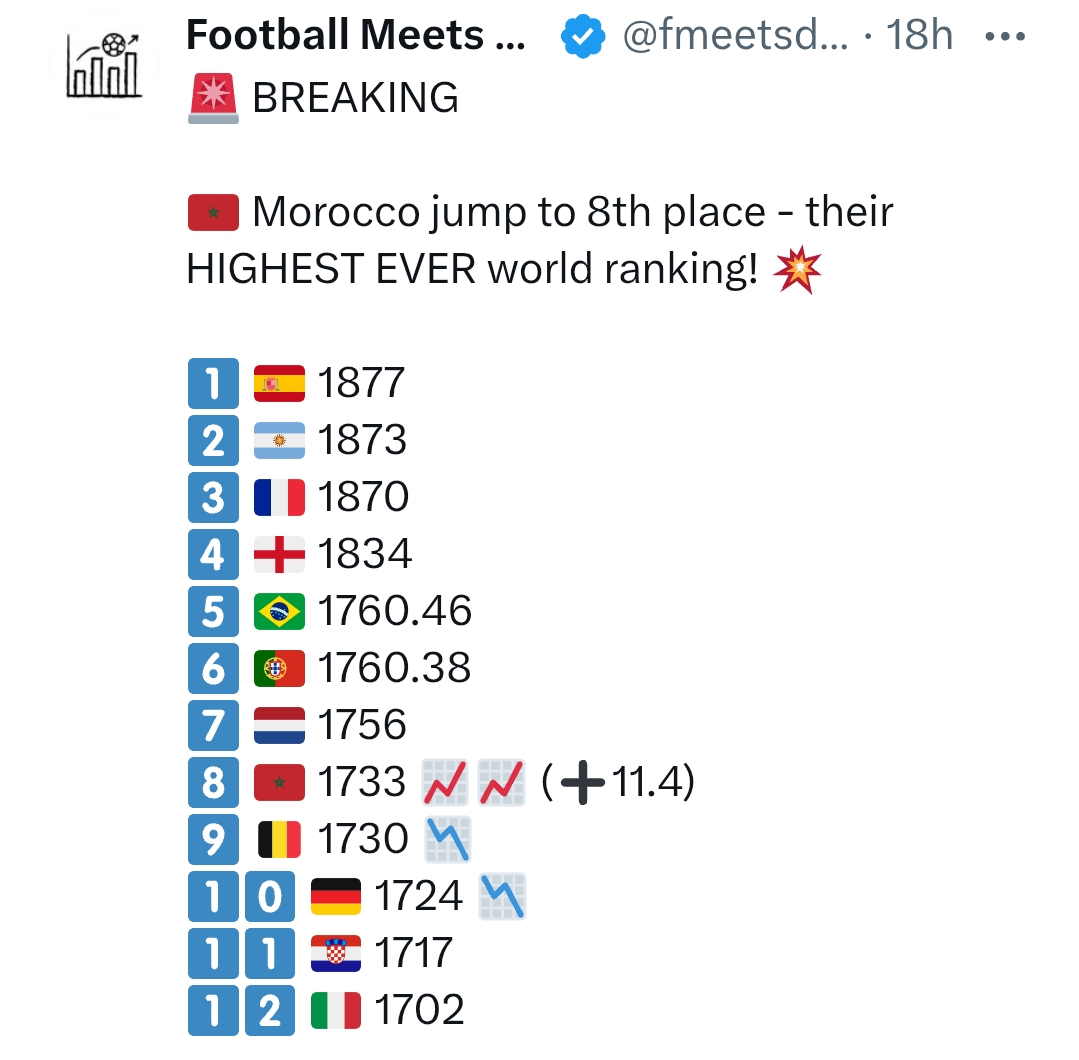Click the Croatia flag at rank 11
This screenshot has height=1060, width=1079.
click(x=336, y=954)
